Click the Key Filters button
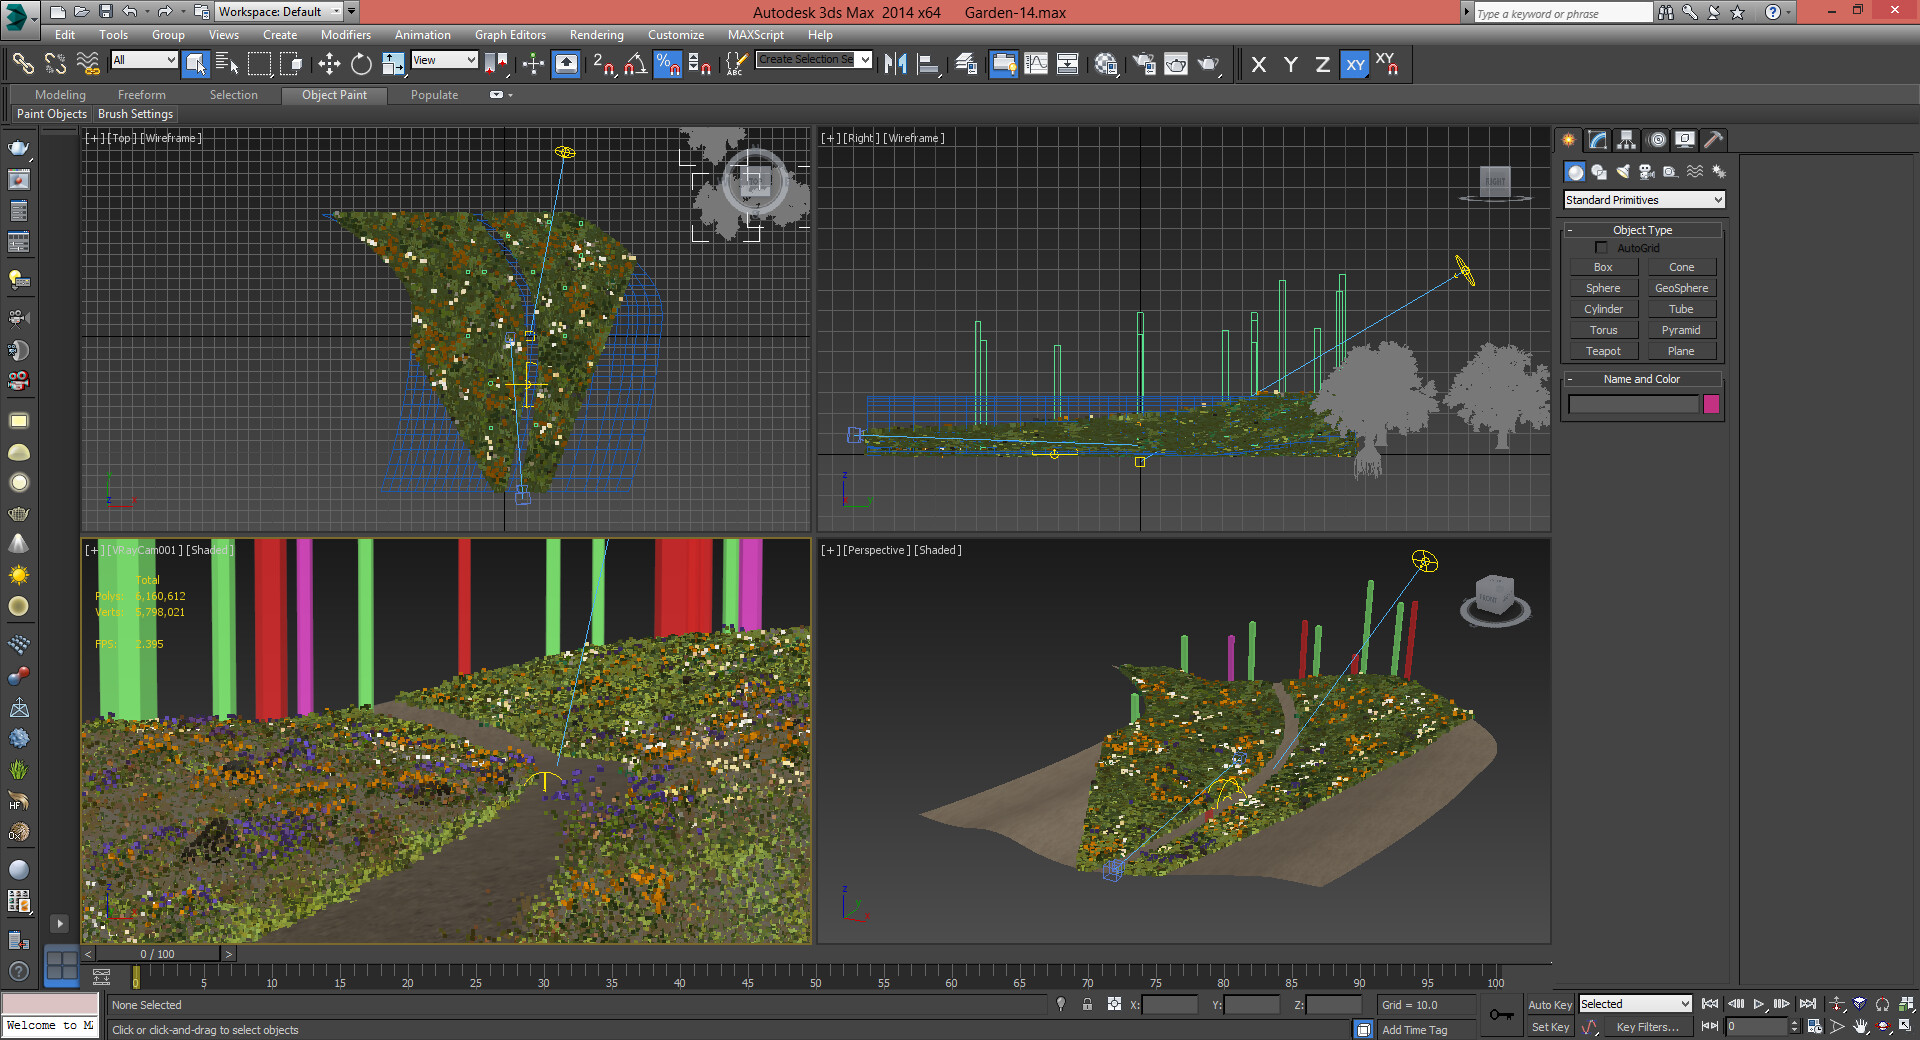 [x=1647, y=1027]
